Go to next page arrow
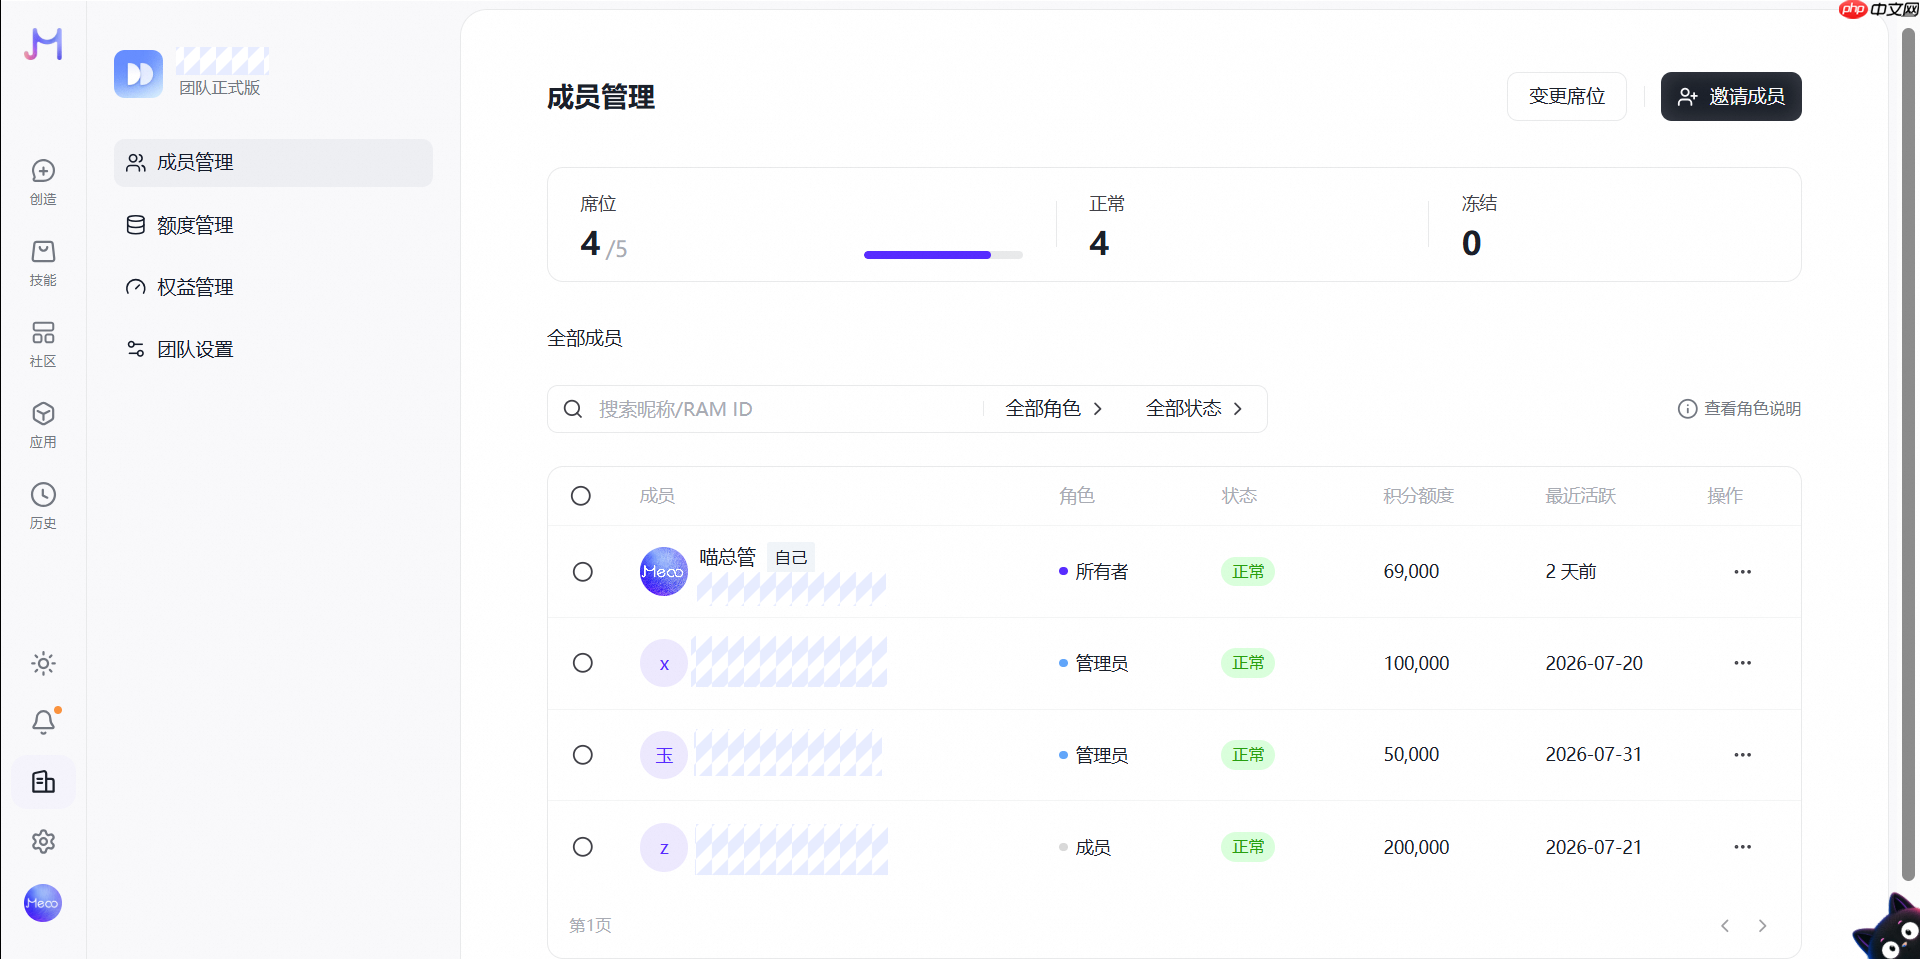Viewport: 1920px width, 959px height. point(1762,926)
